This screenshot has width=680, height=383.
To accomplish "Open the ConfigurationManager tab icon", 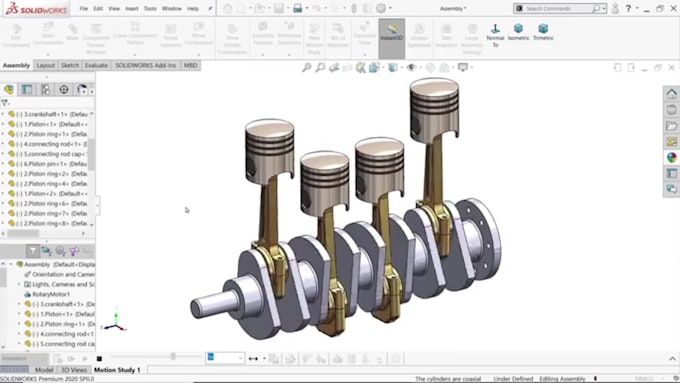I will pos(46,89).
